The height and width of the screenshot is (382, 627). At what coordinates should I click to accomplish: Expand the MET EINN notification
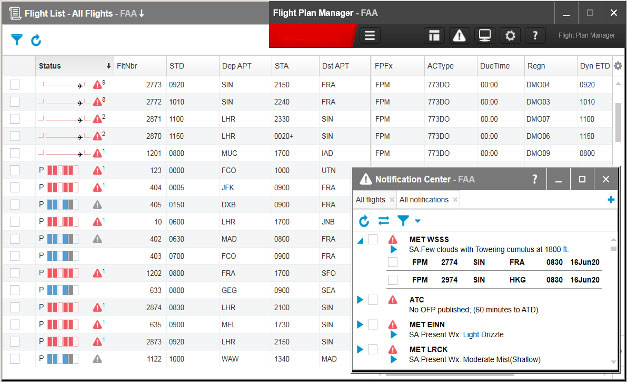coord(360,324)
